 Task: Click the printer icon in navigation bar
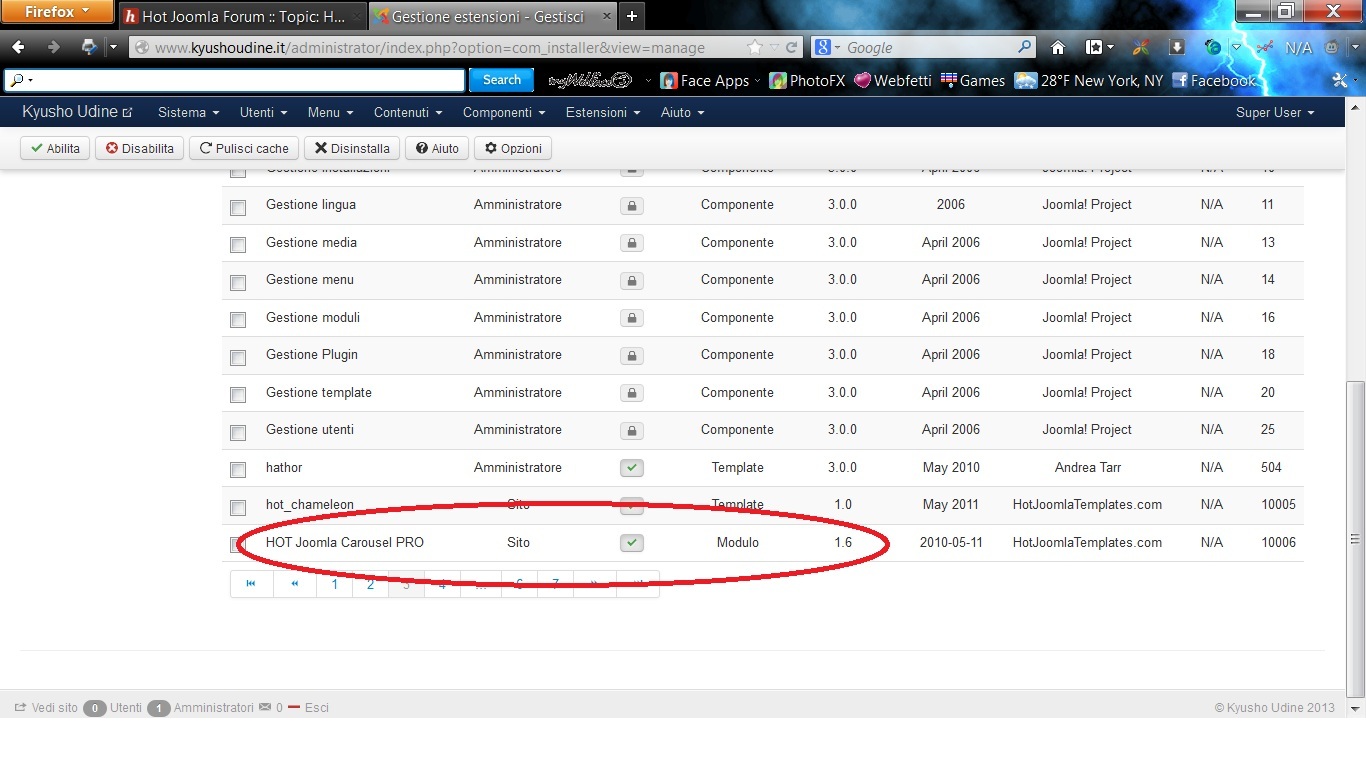(x=89, y=47)
